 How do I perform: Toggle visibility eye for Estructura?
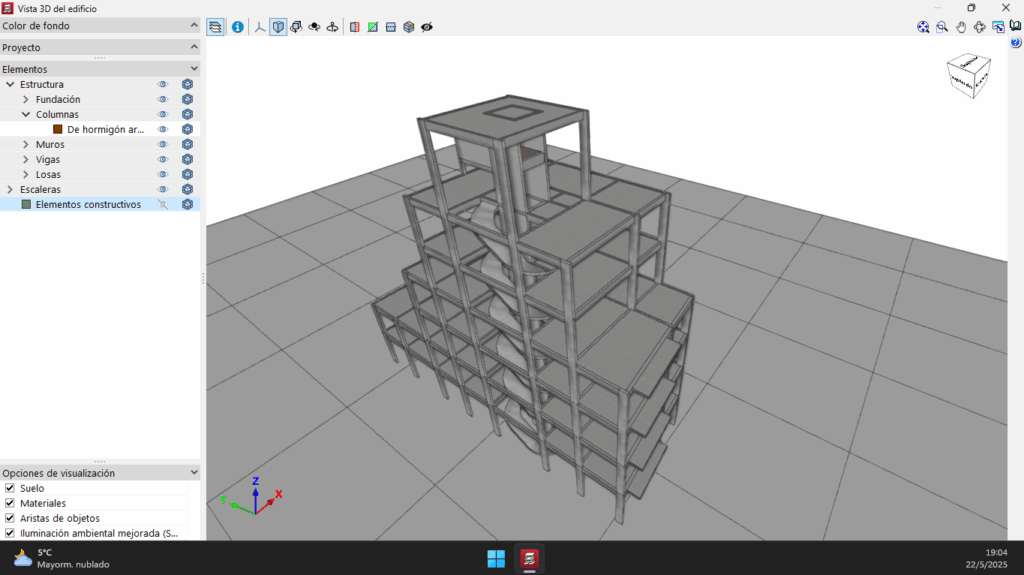click(x=163, y=84)
